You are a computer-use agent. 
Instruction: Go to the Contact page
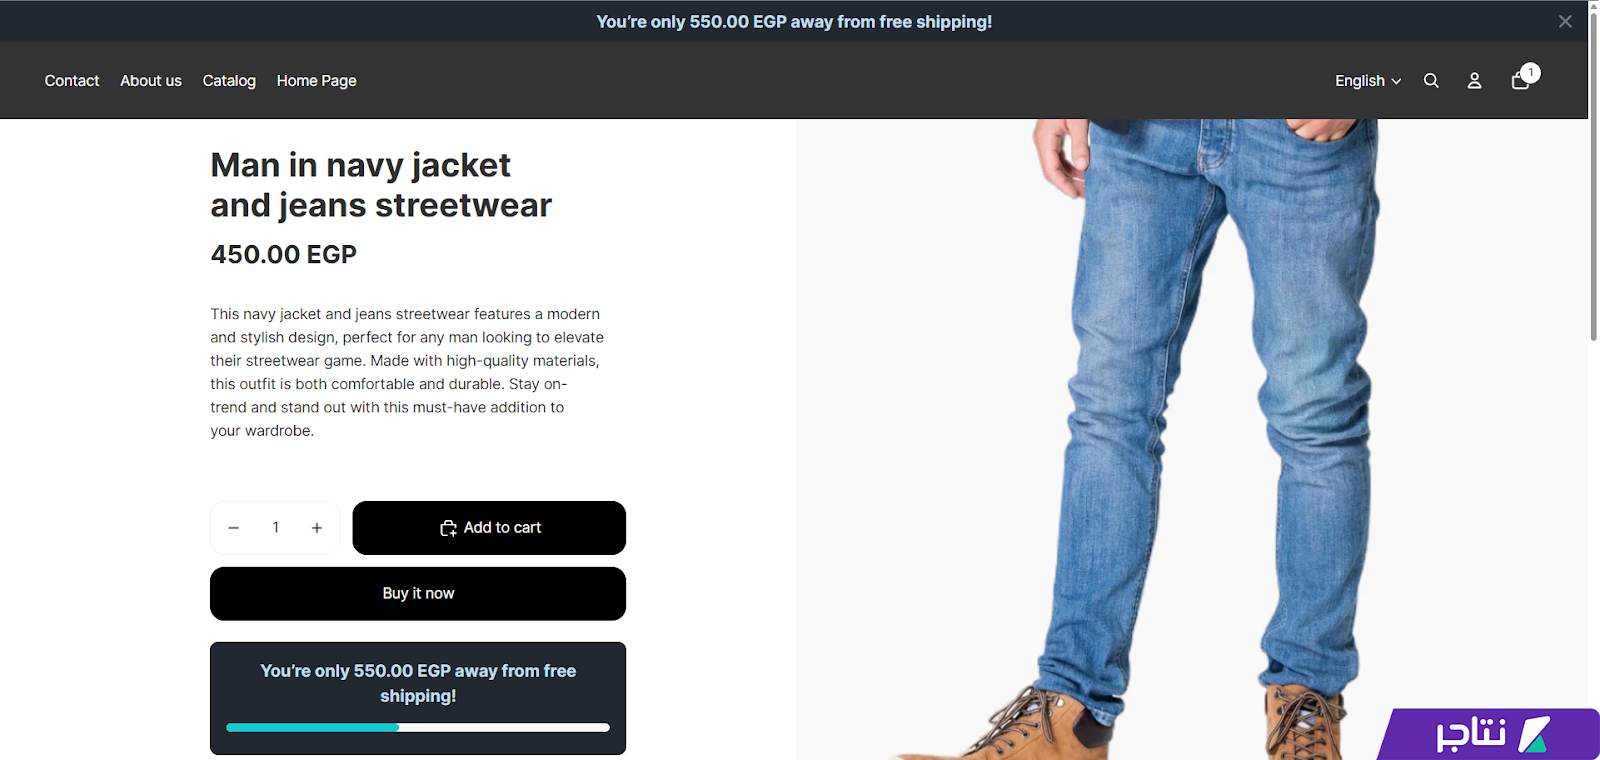pos(72,81)
